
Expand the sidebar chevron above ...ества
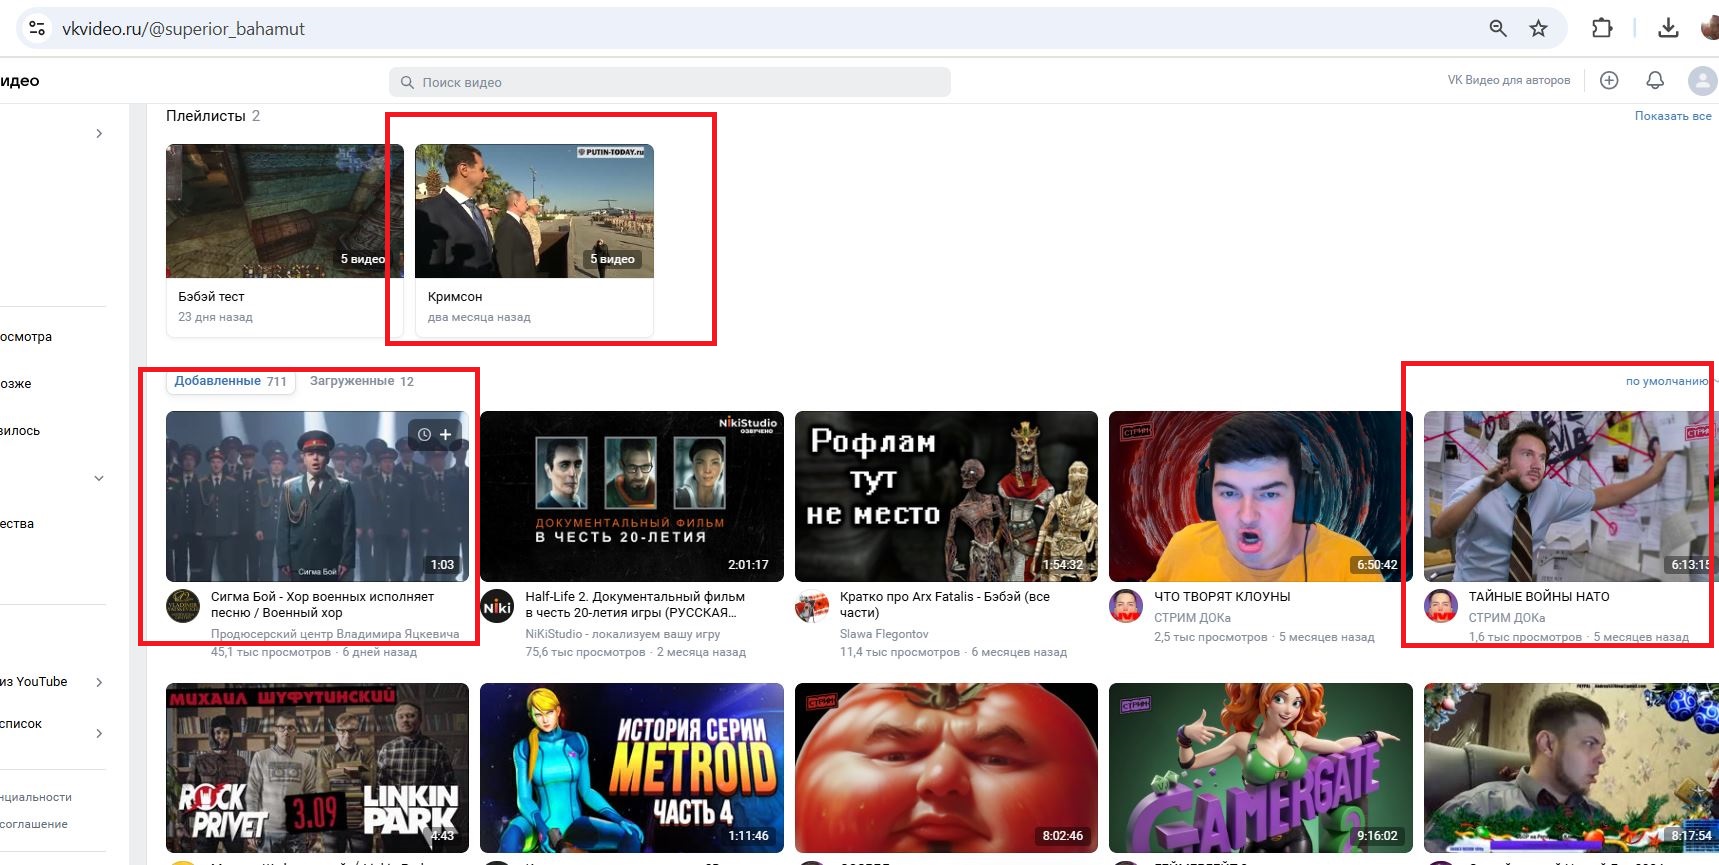click(x=99, y=478)
